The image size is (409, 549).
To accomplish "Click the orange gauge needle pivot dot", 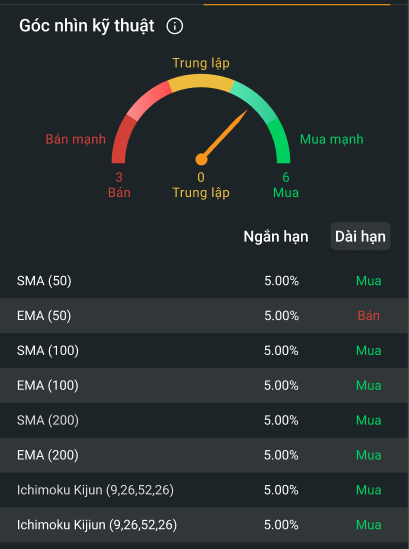I will point(201,159).
